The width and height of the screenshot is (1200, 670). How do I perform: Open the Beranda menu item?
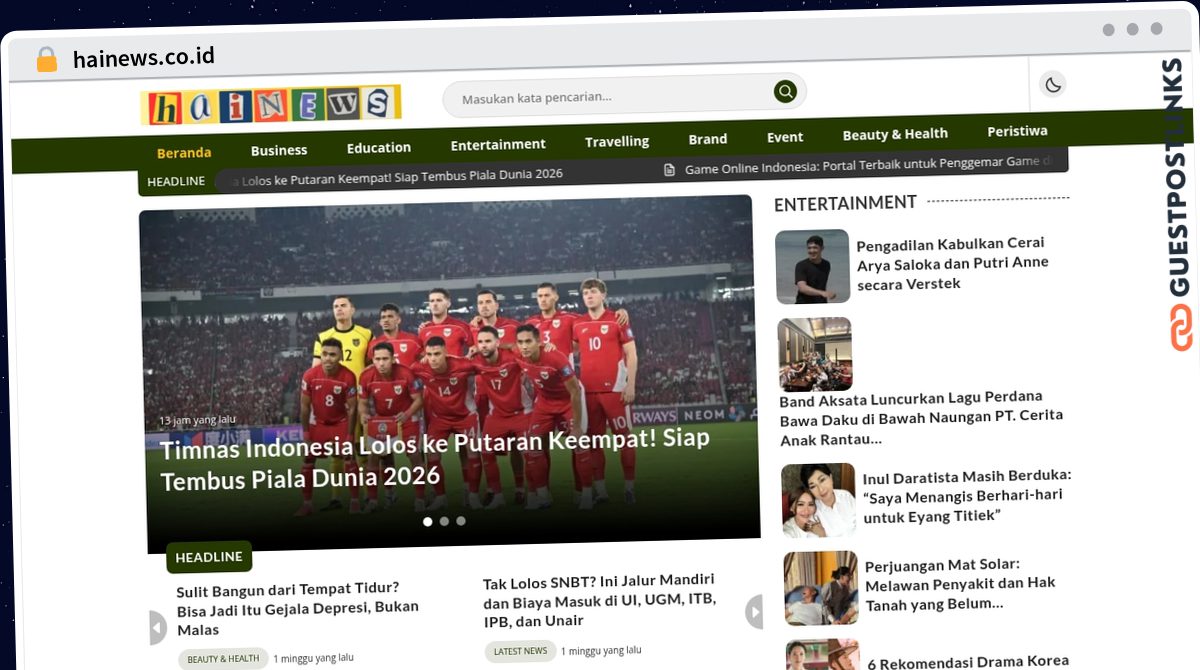pyautogui.click(x=184, y=152)
